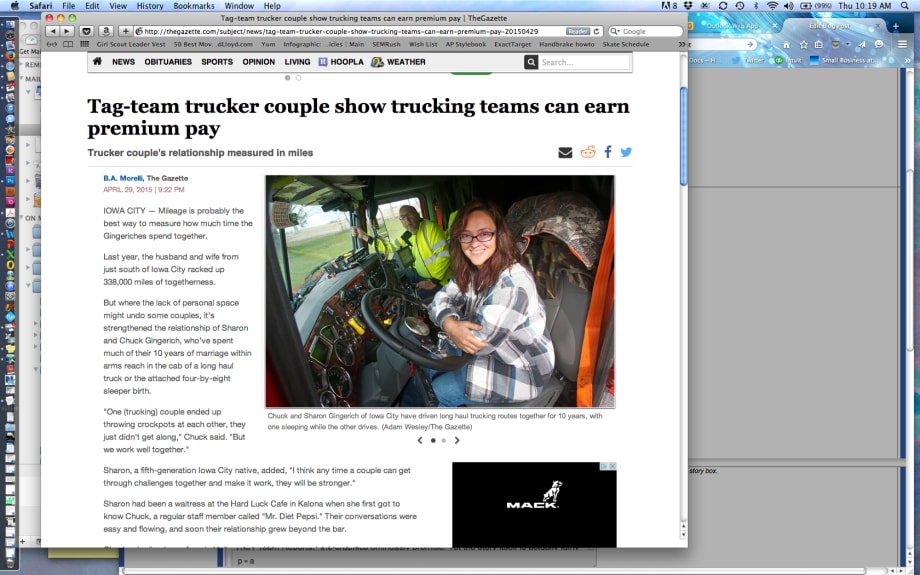This screenshot has width=920, height=575.
Task: Open Wi-Fi status menu
Action: click(772, 5)
